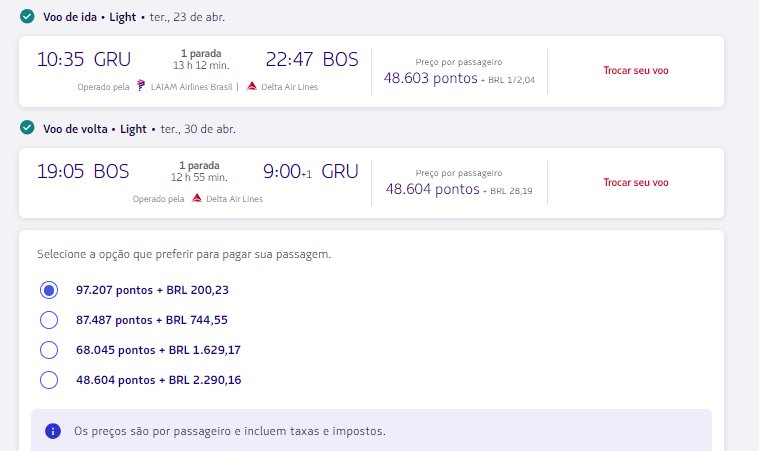Click the prices-include-taxes information banner
The height and width of the screenshot is (451, 759).
click(371, 431)
